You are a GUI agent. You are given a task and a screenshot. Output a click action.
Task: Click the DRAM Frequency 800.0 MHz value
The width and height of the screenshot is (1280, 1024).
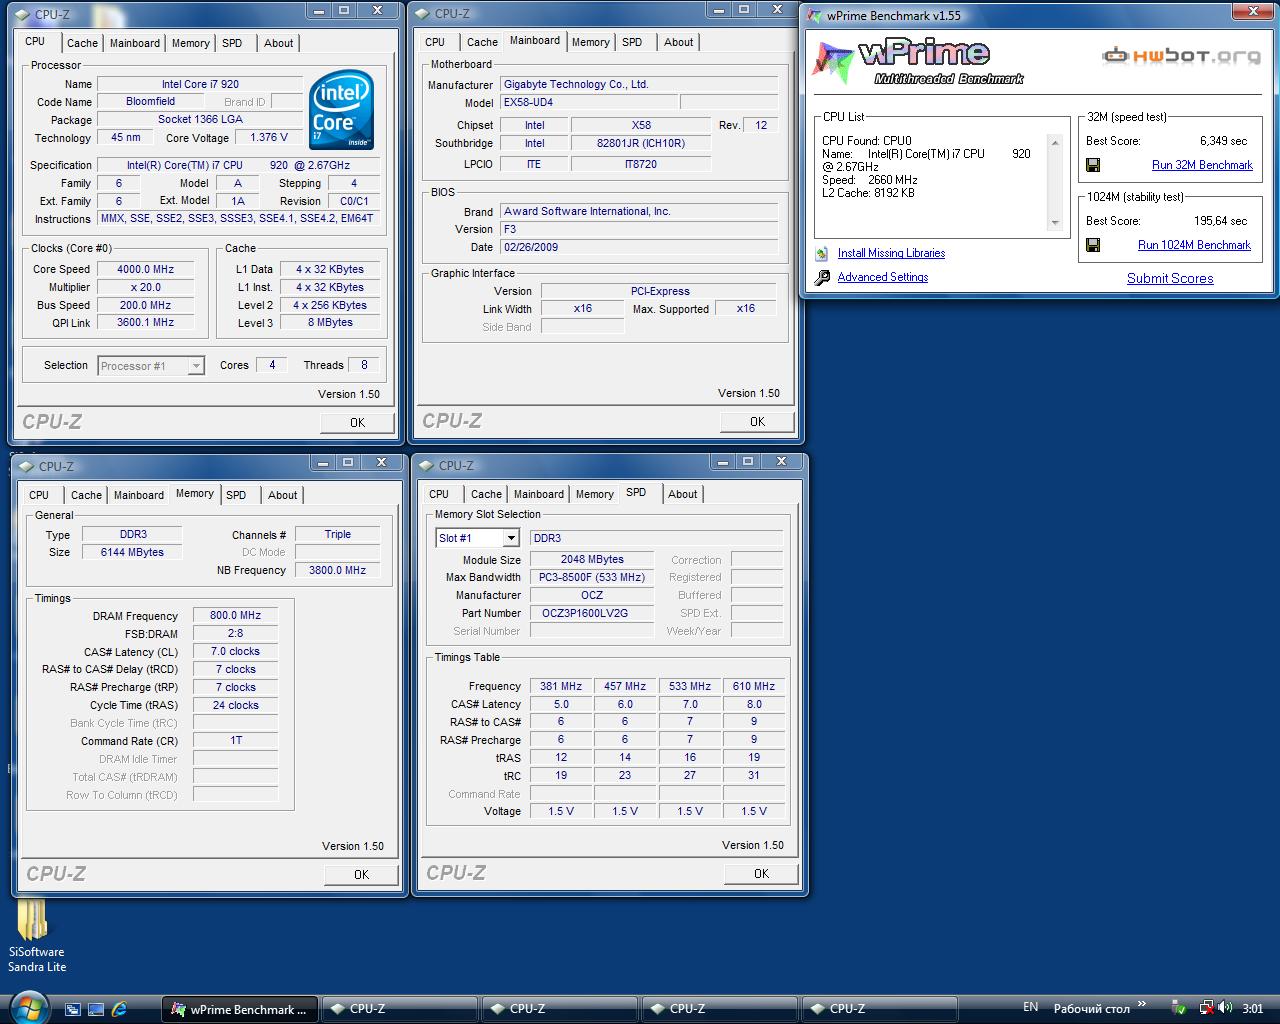click(x=235, y=616)
